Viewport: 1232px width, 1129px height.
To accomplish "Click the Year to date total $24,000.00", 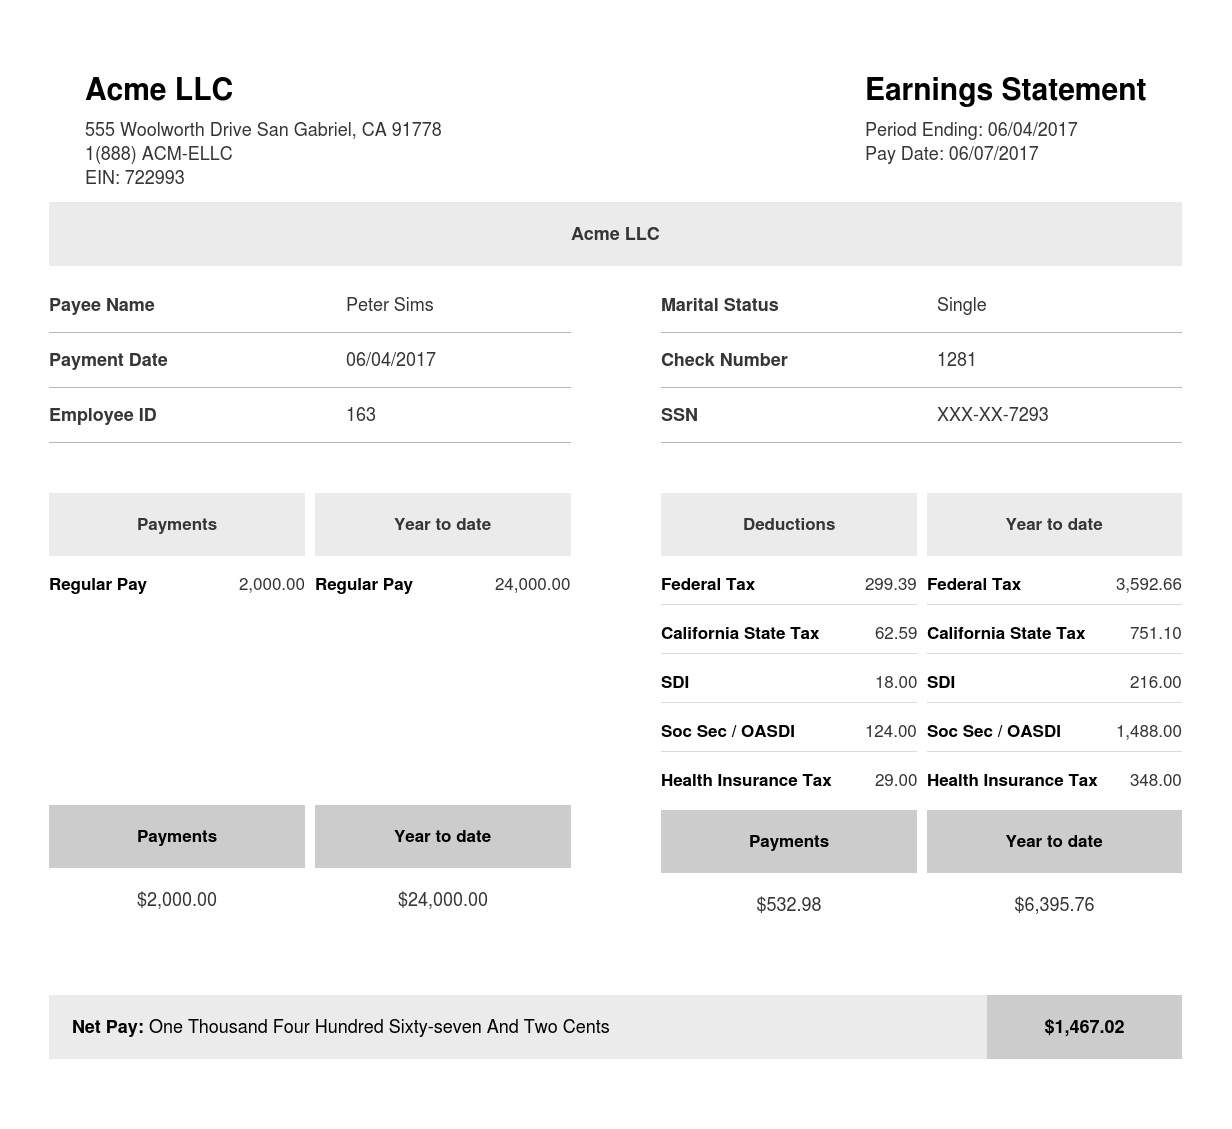I will pyautogui.click(x=442, y=899).
